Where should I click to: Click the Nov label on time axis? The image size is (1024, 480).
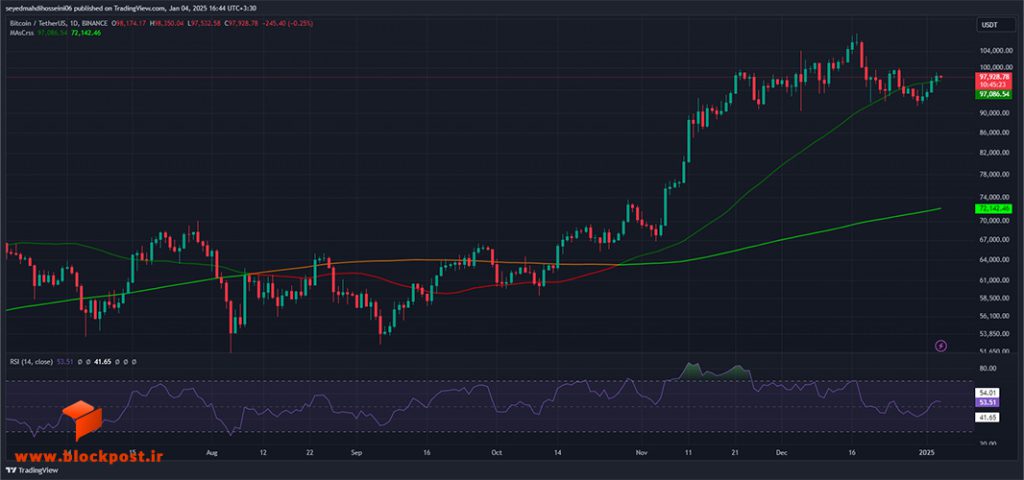(641, 452)
